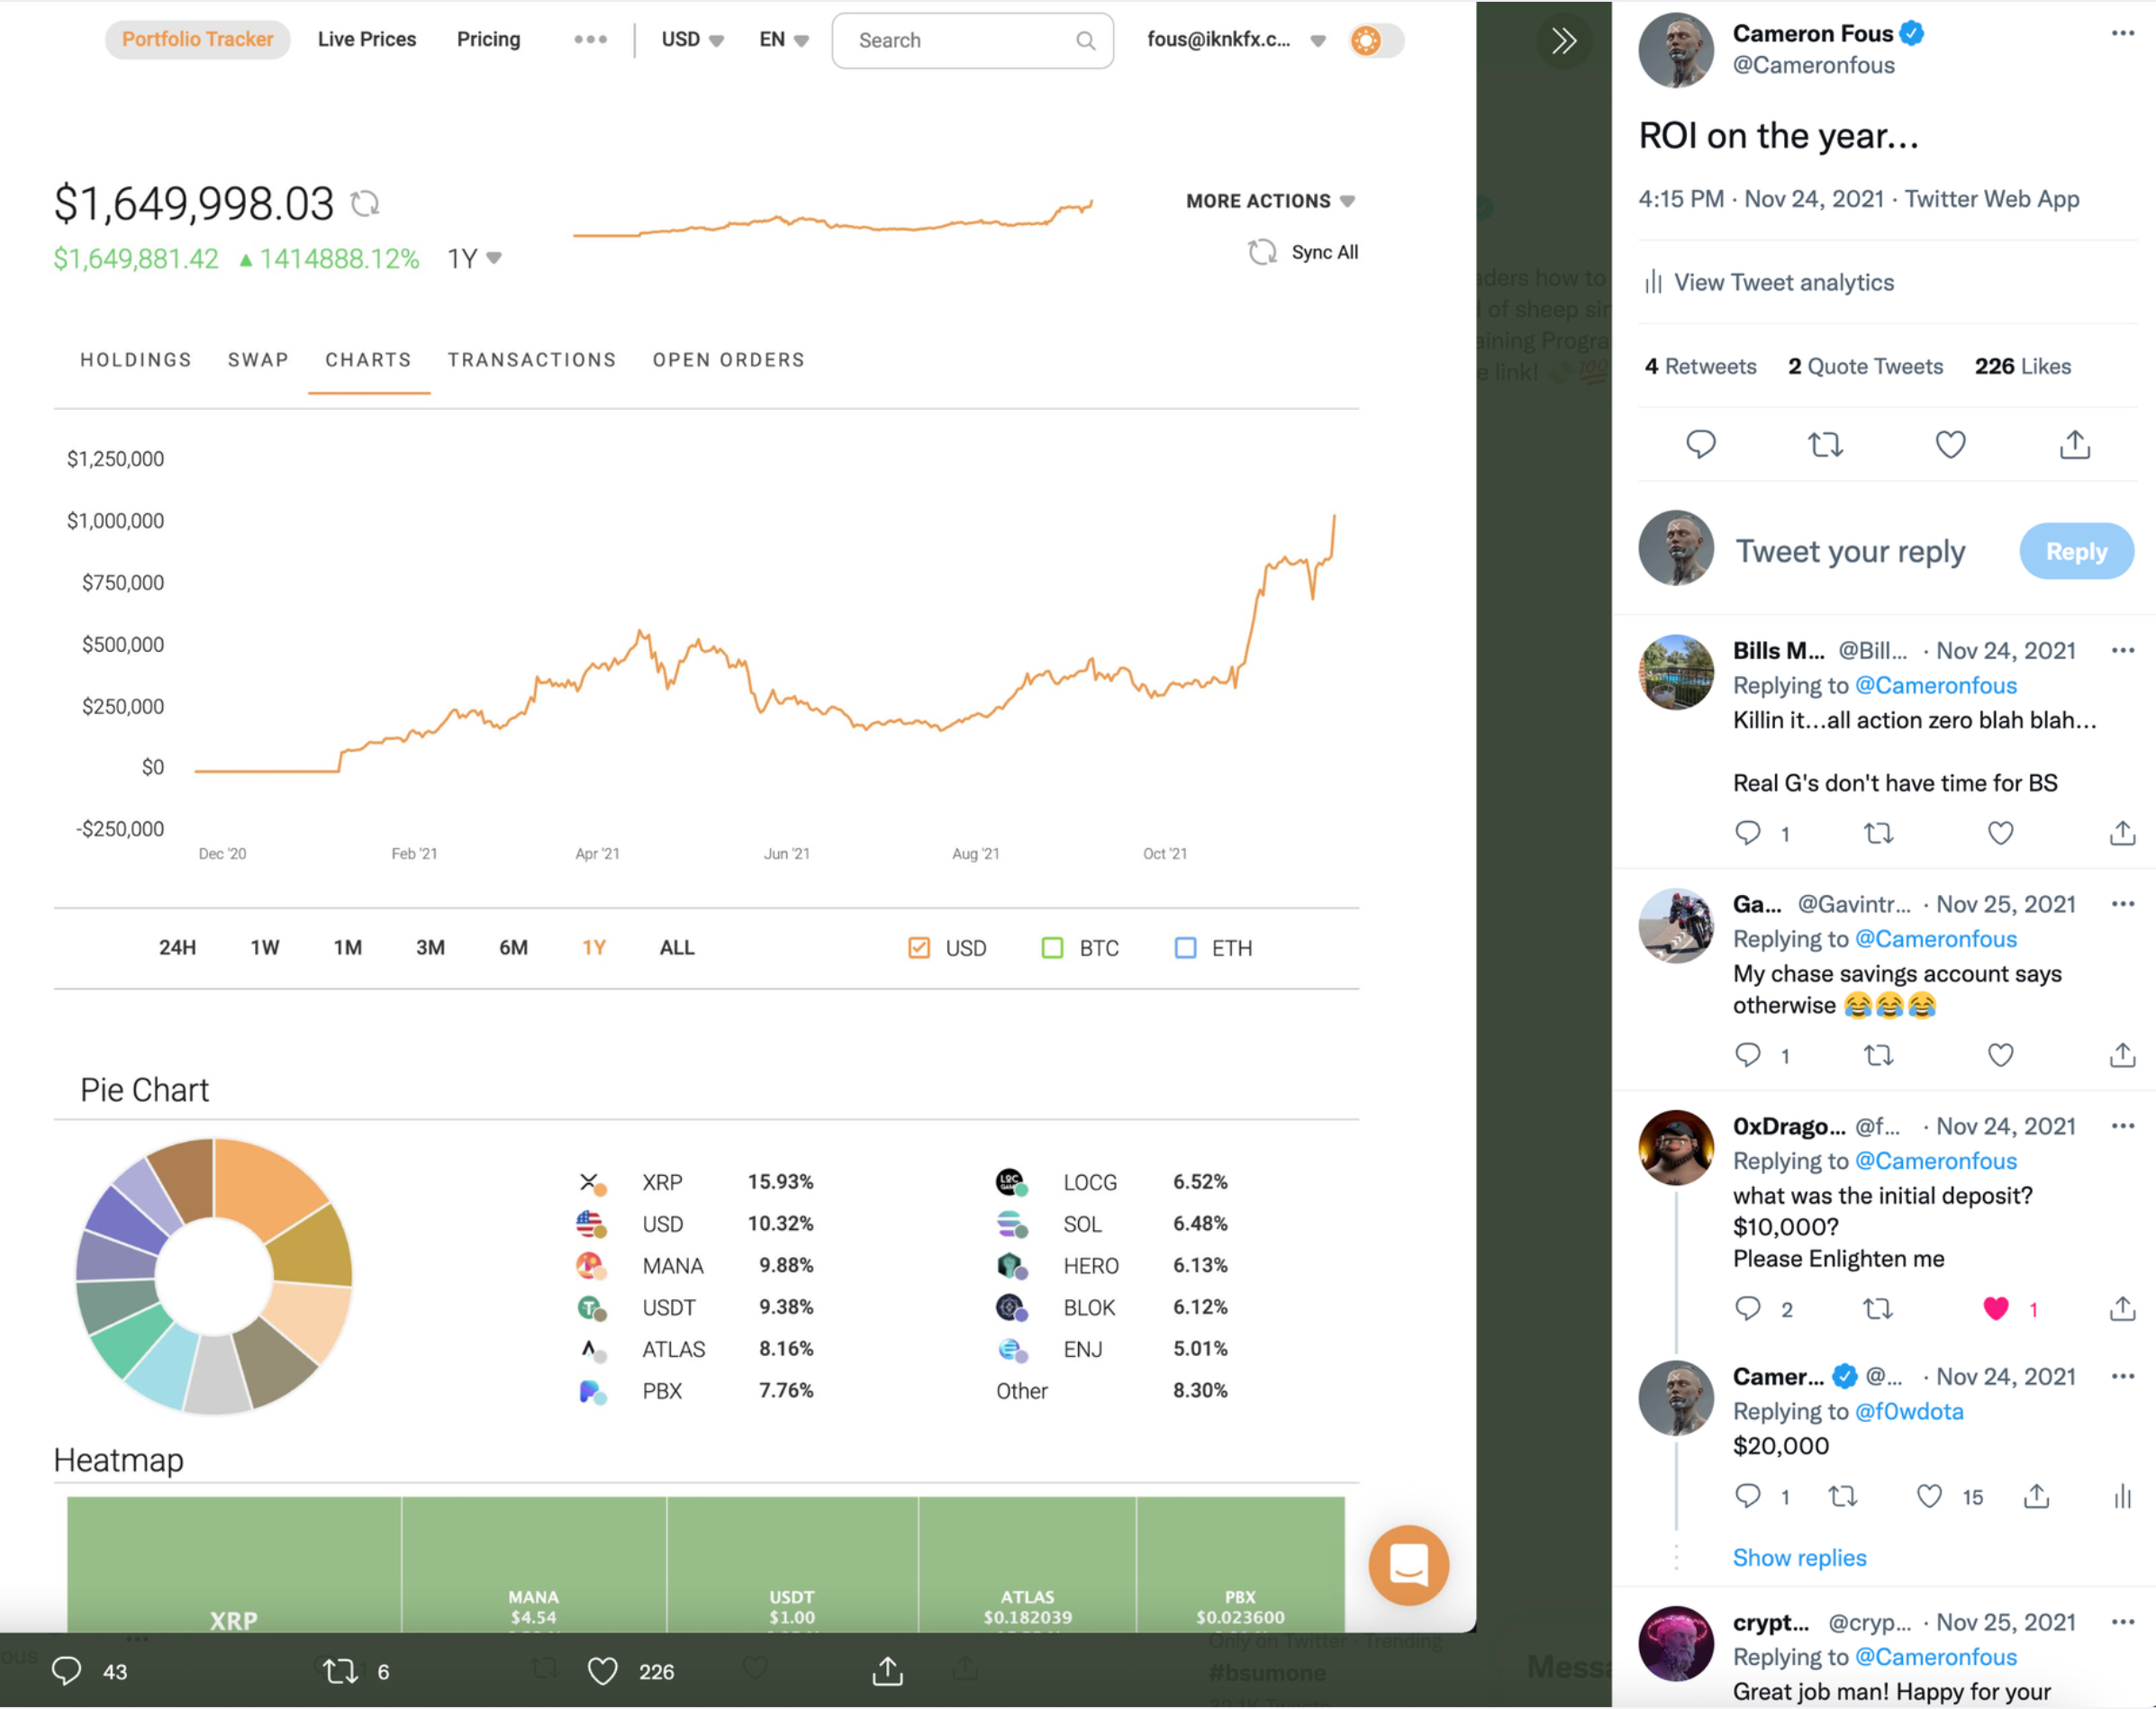The width and height of the screenshot is (2156, 1709).
Task: Open the 1Y period dropdown near balance
Action: pos(474,259)
